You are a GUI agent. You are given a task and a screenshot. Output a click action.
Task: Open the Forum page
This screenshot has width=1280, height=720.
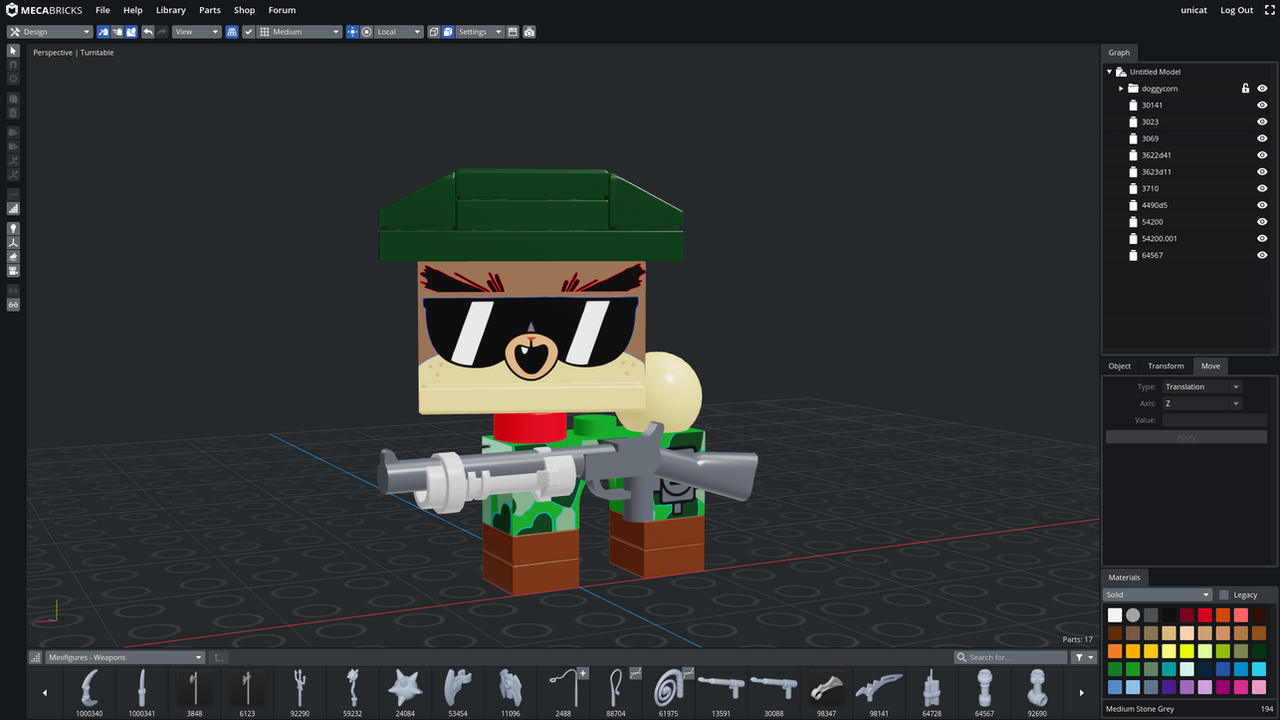[282, 10]
